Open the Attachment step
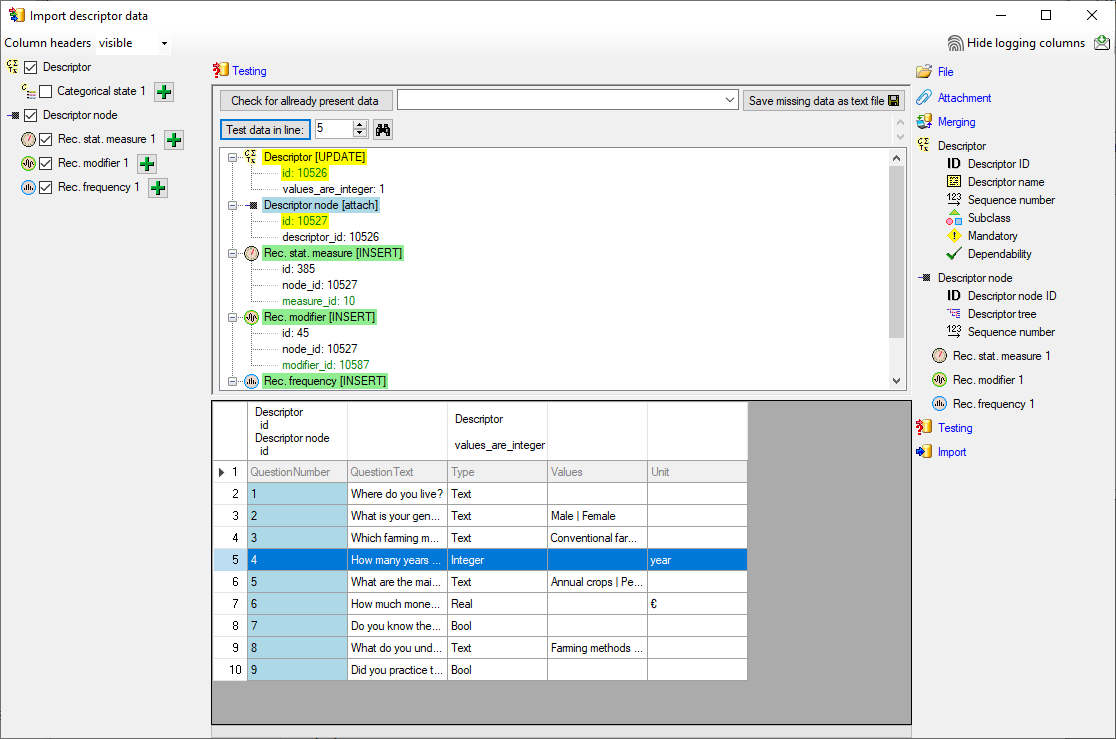Viewport: 1116px width, 739px height. (964, 98)
